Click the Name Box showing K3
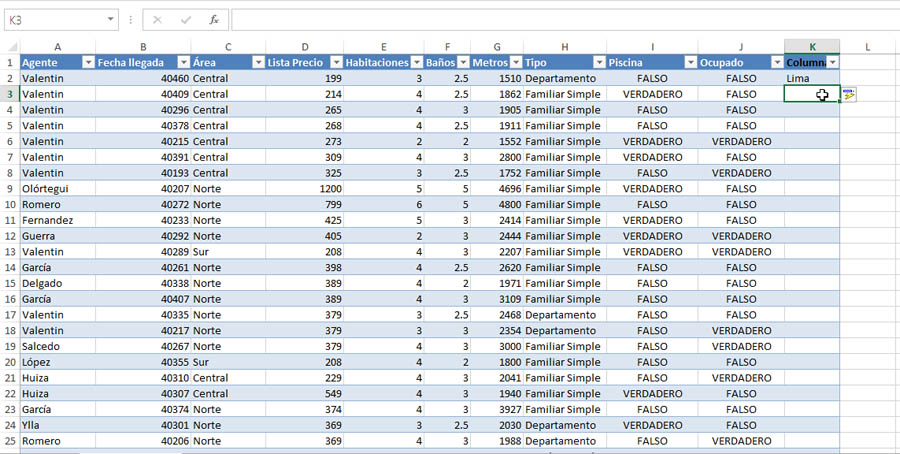900x454 pixels. point(55,20)
